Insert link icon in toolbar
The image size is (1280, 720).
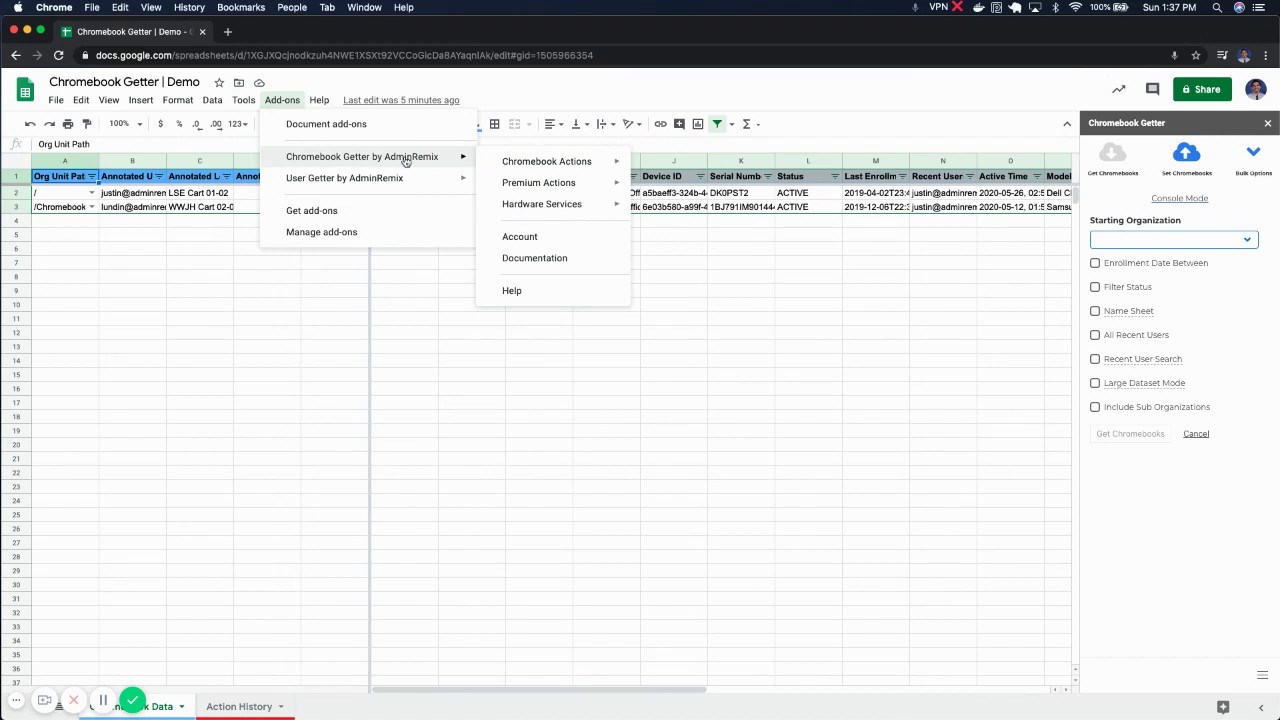click(x=660, y=124)
